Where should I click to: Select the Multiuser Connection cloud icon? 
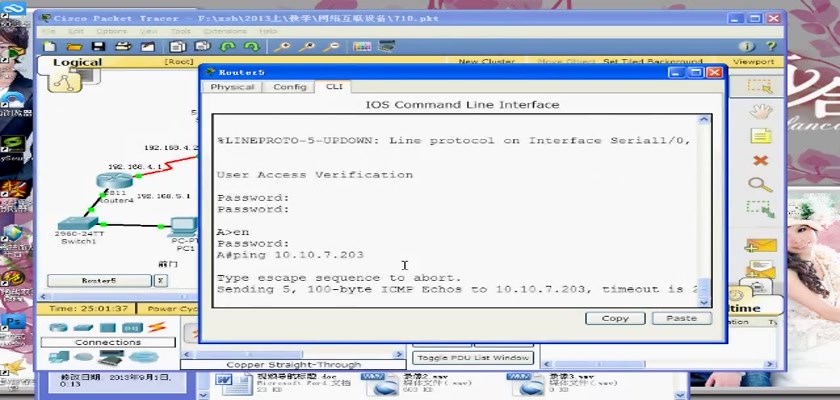pyautogui.click(x=144, y=357)
